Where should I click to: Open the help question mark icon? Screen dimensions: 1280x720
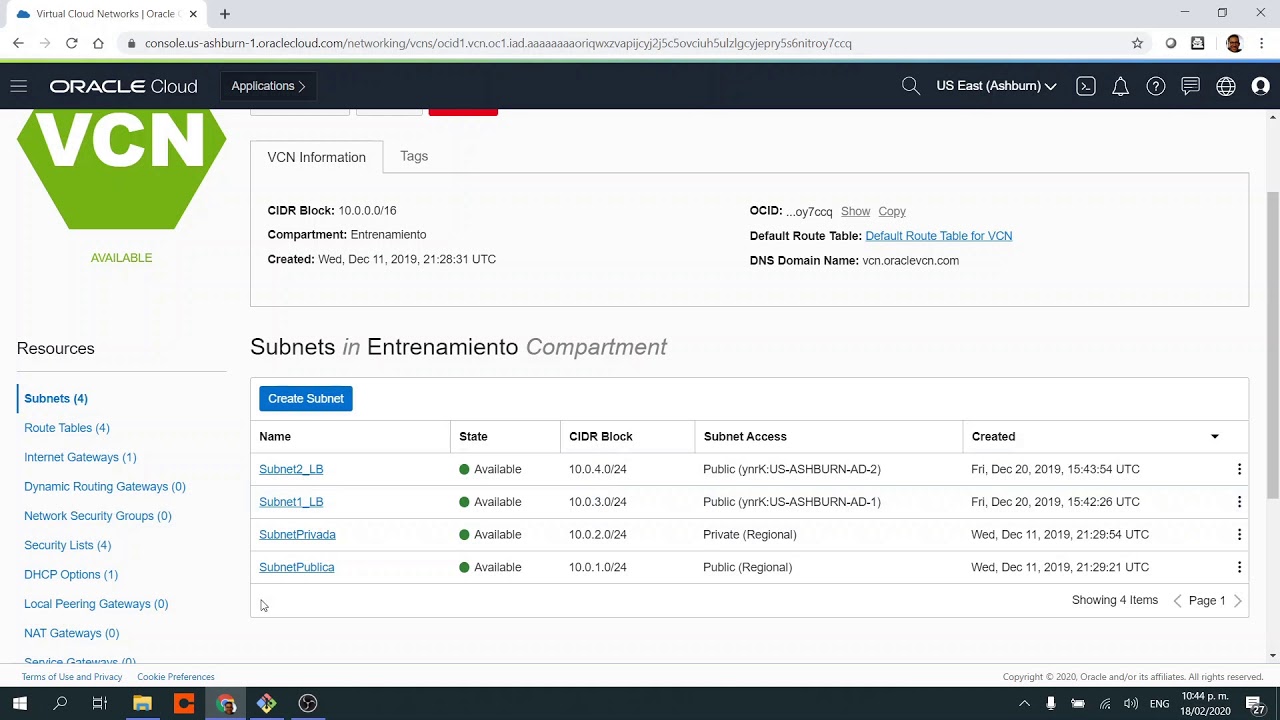coord(1155,86)
